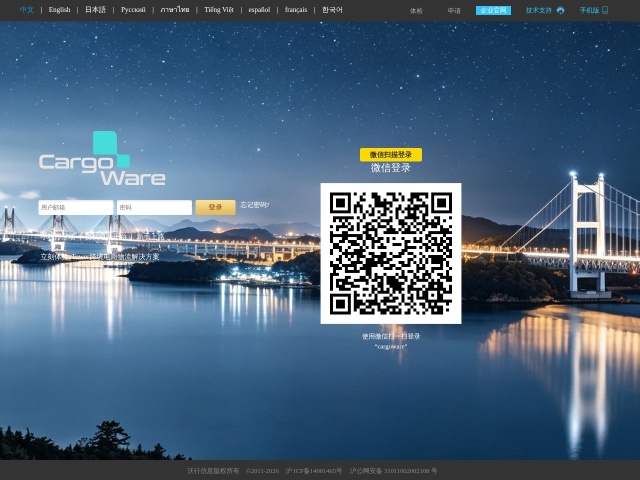This screenshot has width=640, height=480.
Task: Click the mobile phone icon
Action: click(605, 11)
